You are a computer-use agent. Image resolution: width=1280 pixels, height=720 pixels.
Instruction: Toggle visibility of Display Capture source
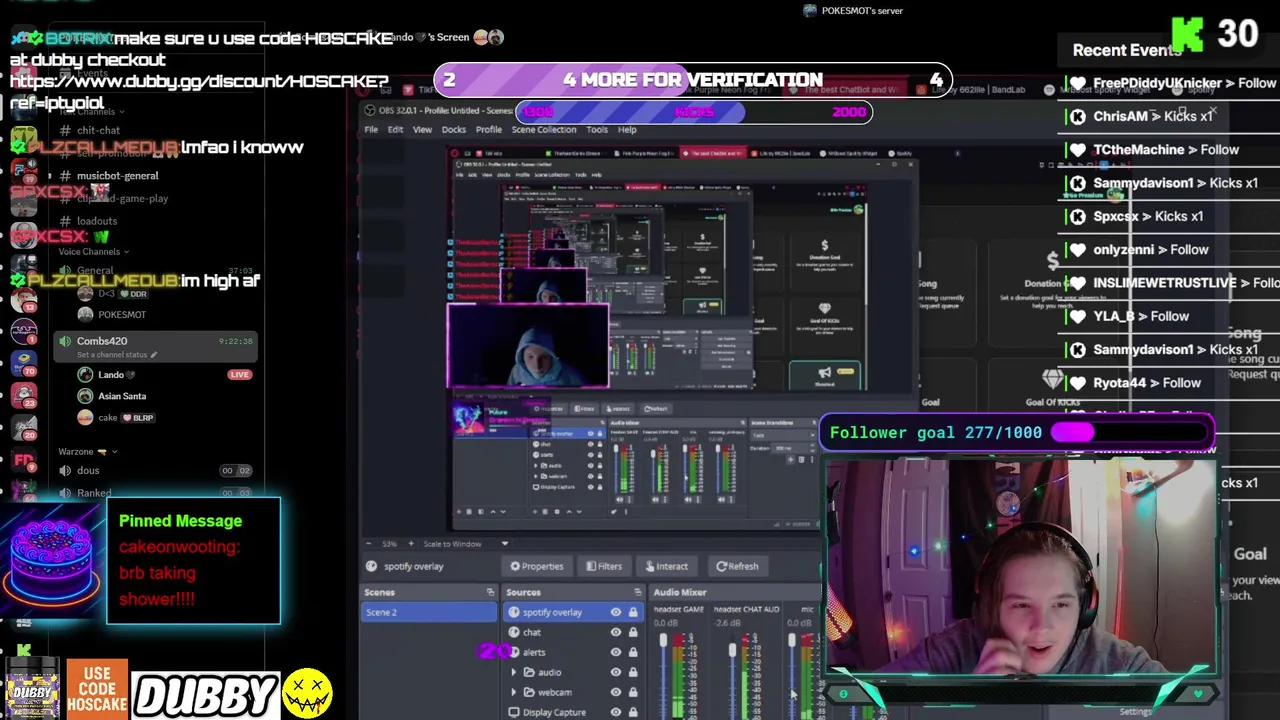616,712
